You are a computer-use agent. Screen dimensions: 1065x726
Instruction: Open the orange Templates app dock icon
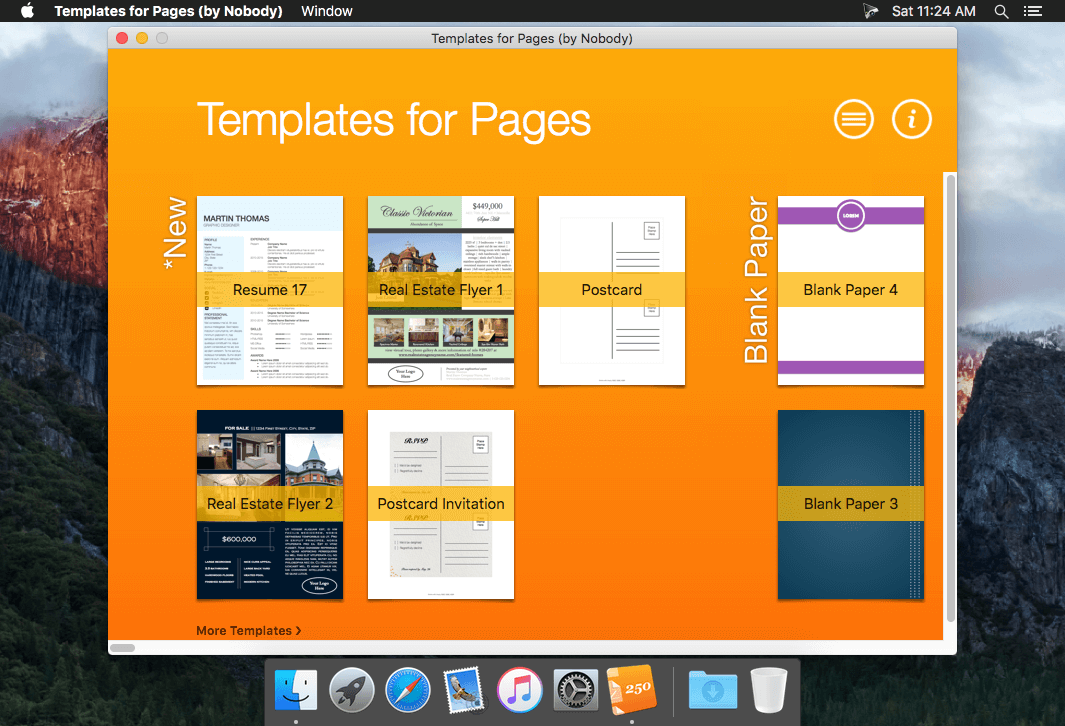click(x=632, y=690)
